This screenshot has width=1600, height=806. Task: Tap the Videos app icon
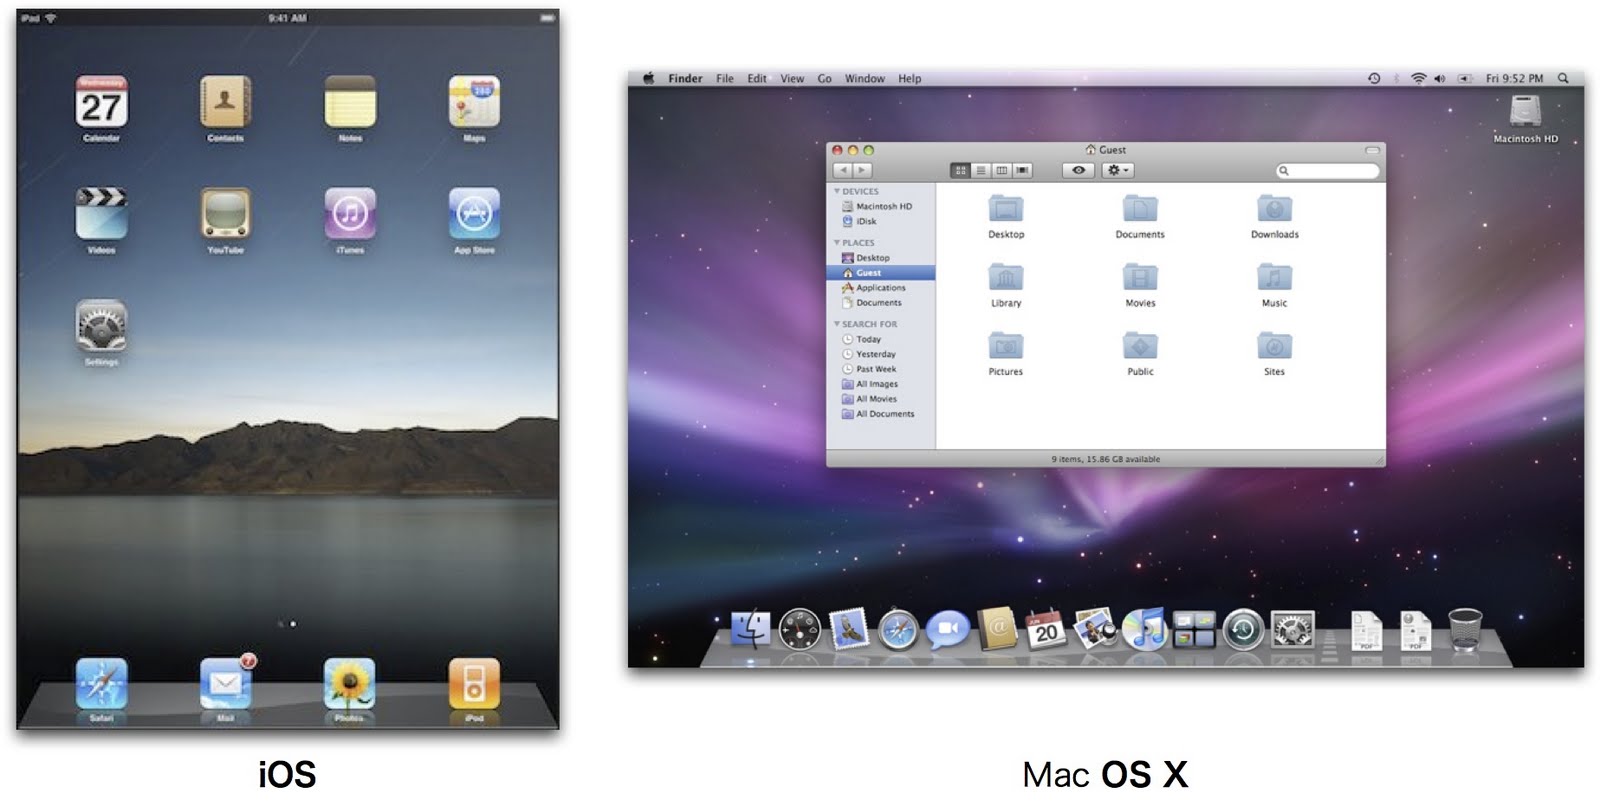click(x=101, y=213)
